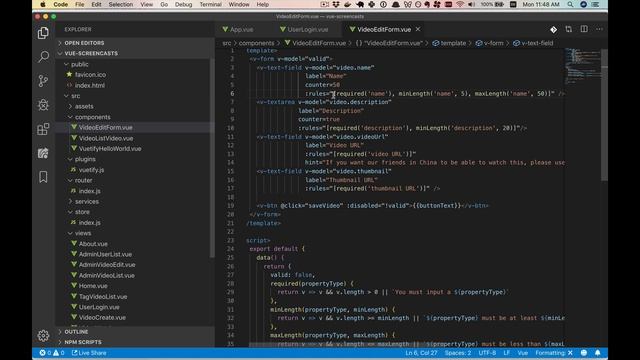Open the Debug view icon
The width and height of the screenshot is (640, 360).
point(43,105)
